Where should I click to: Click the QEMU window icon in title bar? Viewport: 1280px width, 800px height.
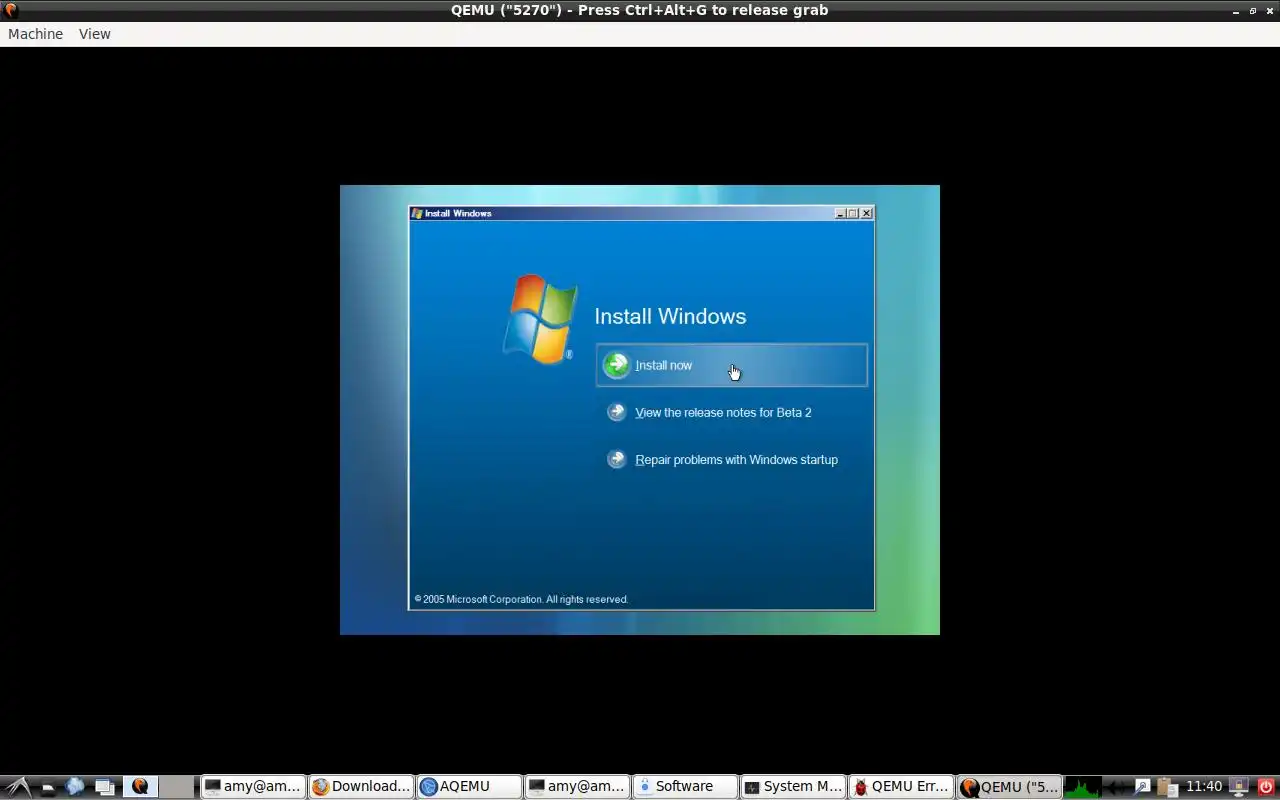point(11,10)
